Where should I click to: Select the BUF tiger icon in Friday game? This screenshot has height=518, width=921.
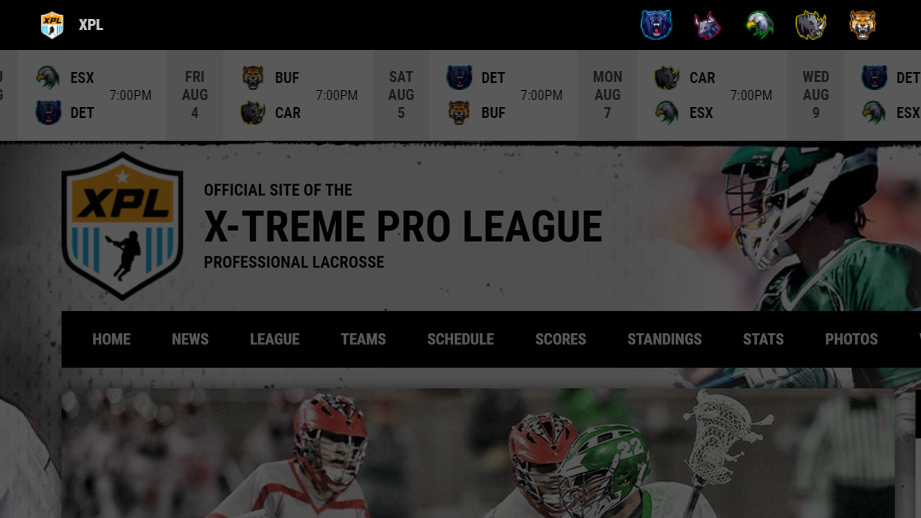[x=253, y=78]
